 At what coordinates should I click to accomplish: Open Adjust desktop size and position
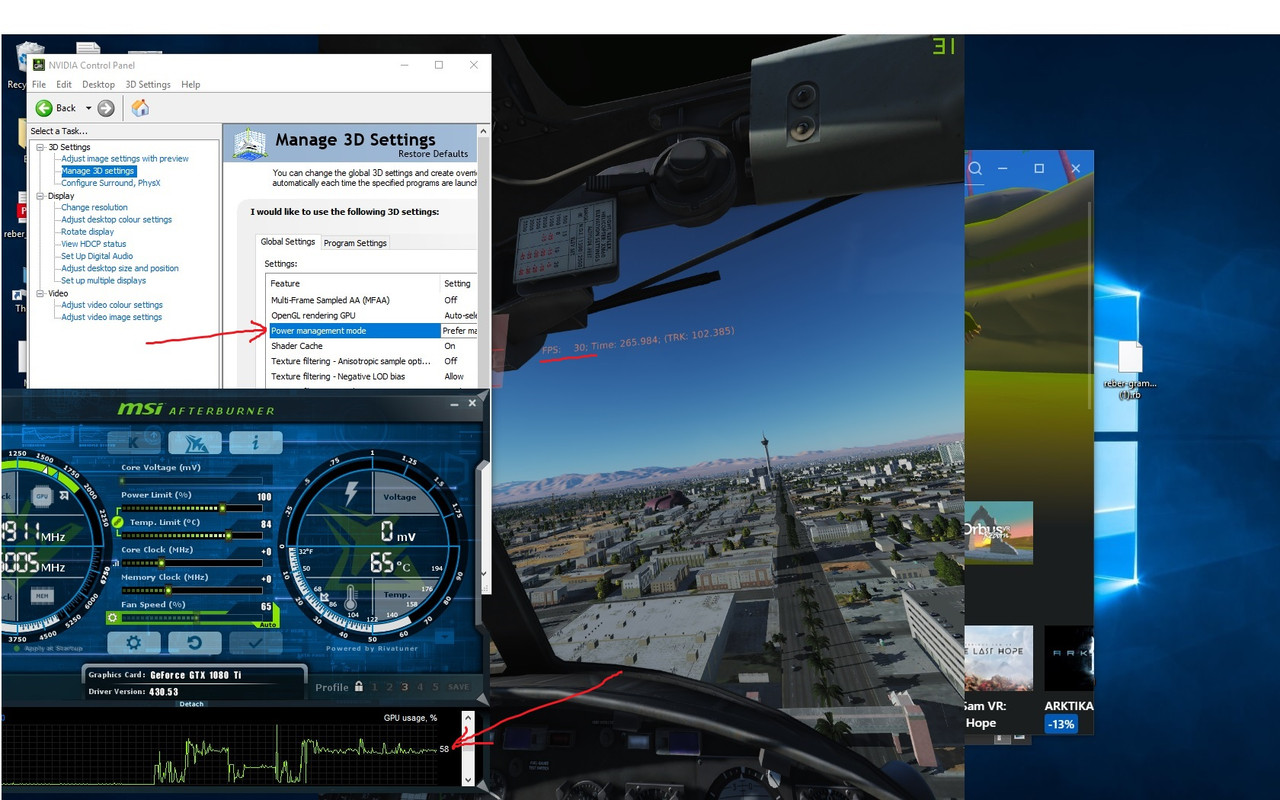click(120, 268)
